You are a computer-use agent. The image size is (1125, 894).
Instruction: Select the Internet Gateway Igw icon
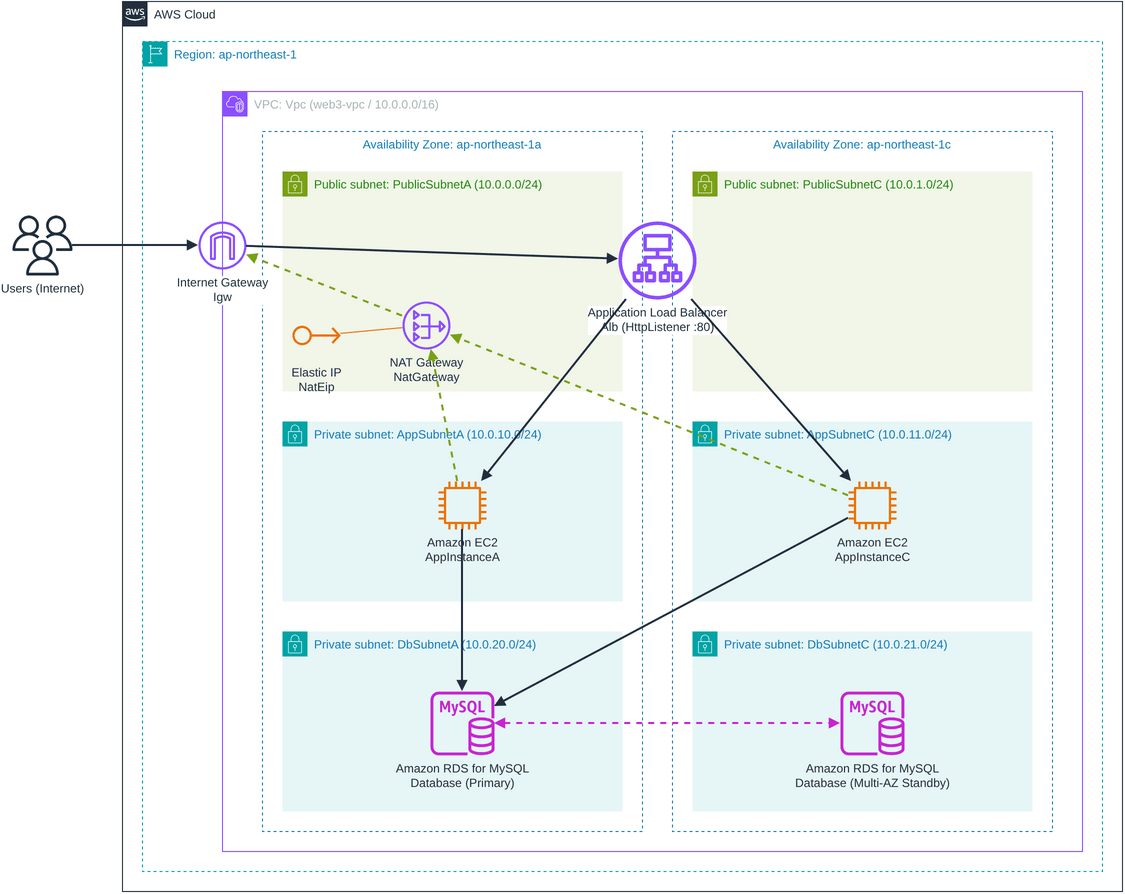click(x=222, y=246)
